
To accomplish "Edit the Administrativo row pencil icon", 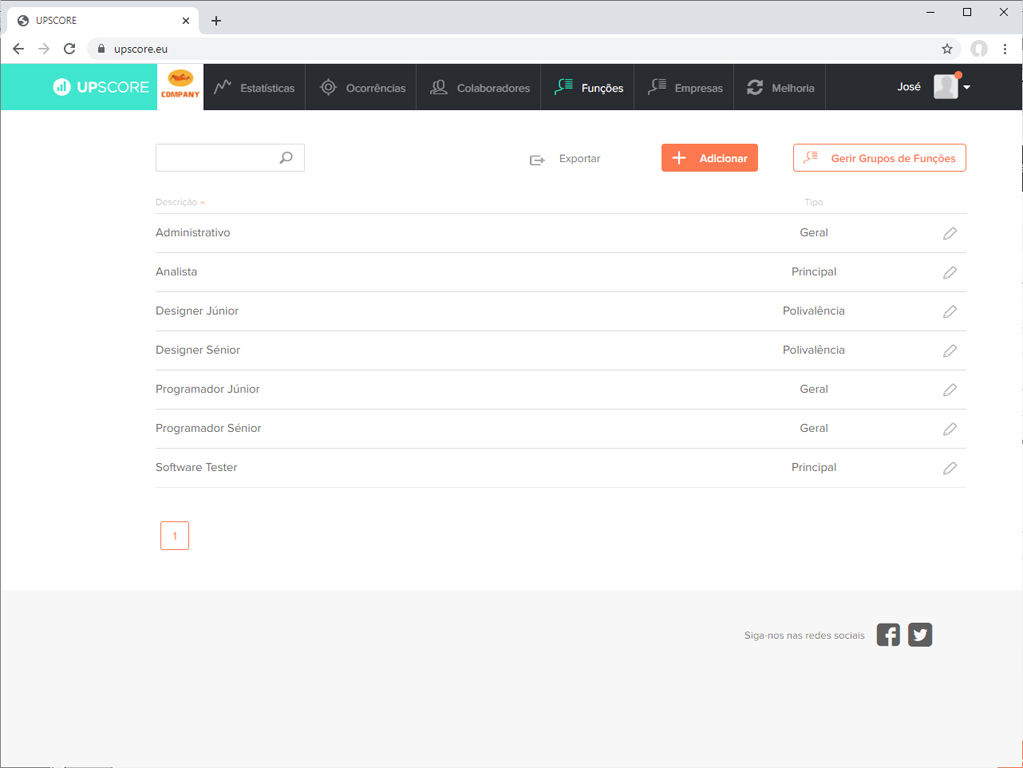I will click(x=950, y=233).
